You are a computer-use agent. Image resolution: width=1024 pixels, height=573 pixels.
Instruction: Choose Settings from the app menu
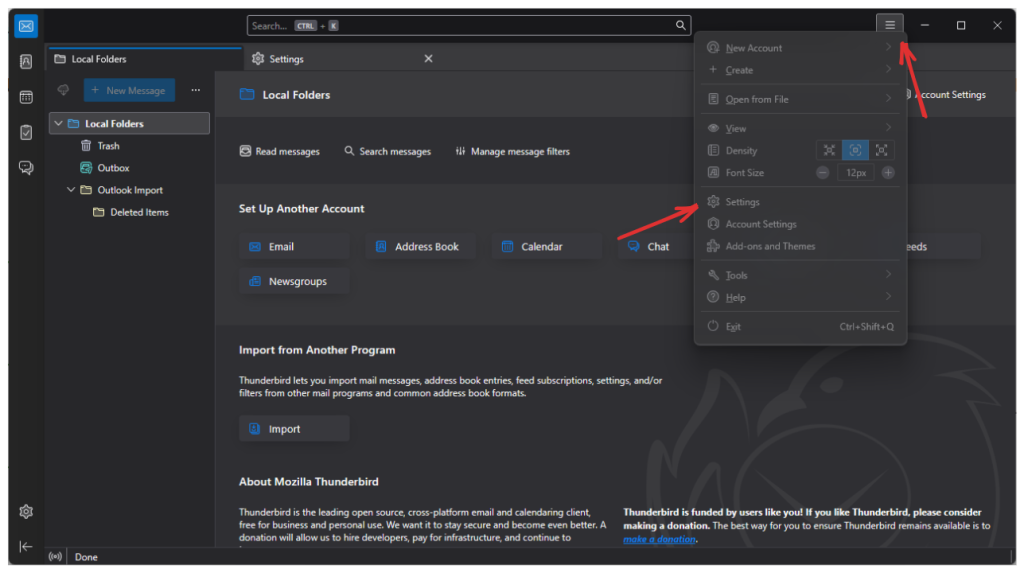coord(743,202)
